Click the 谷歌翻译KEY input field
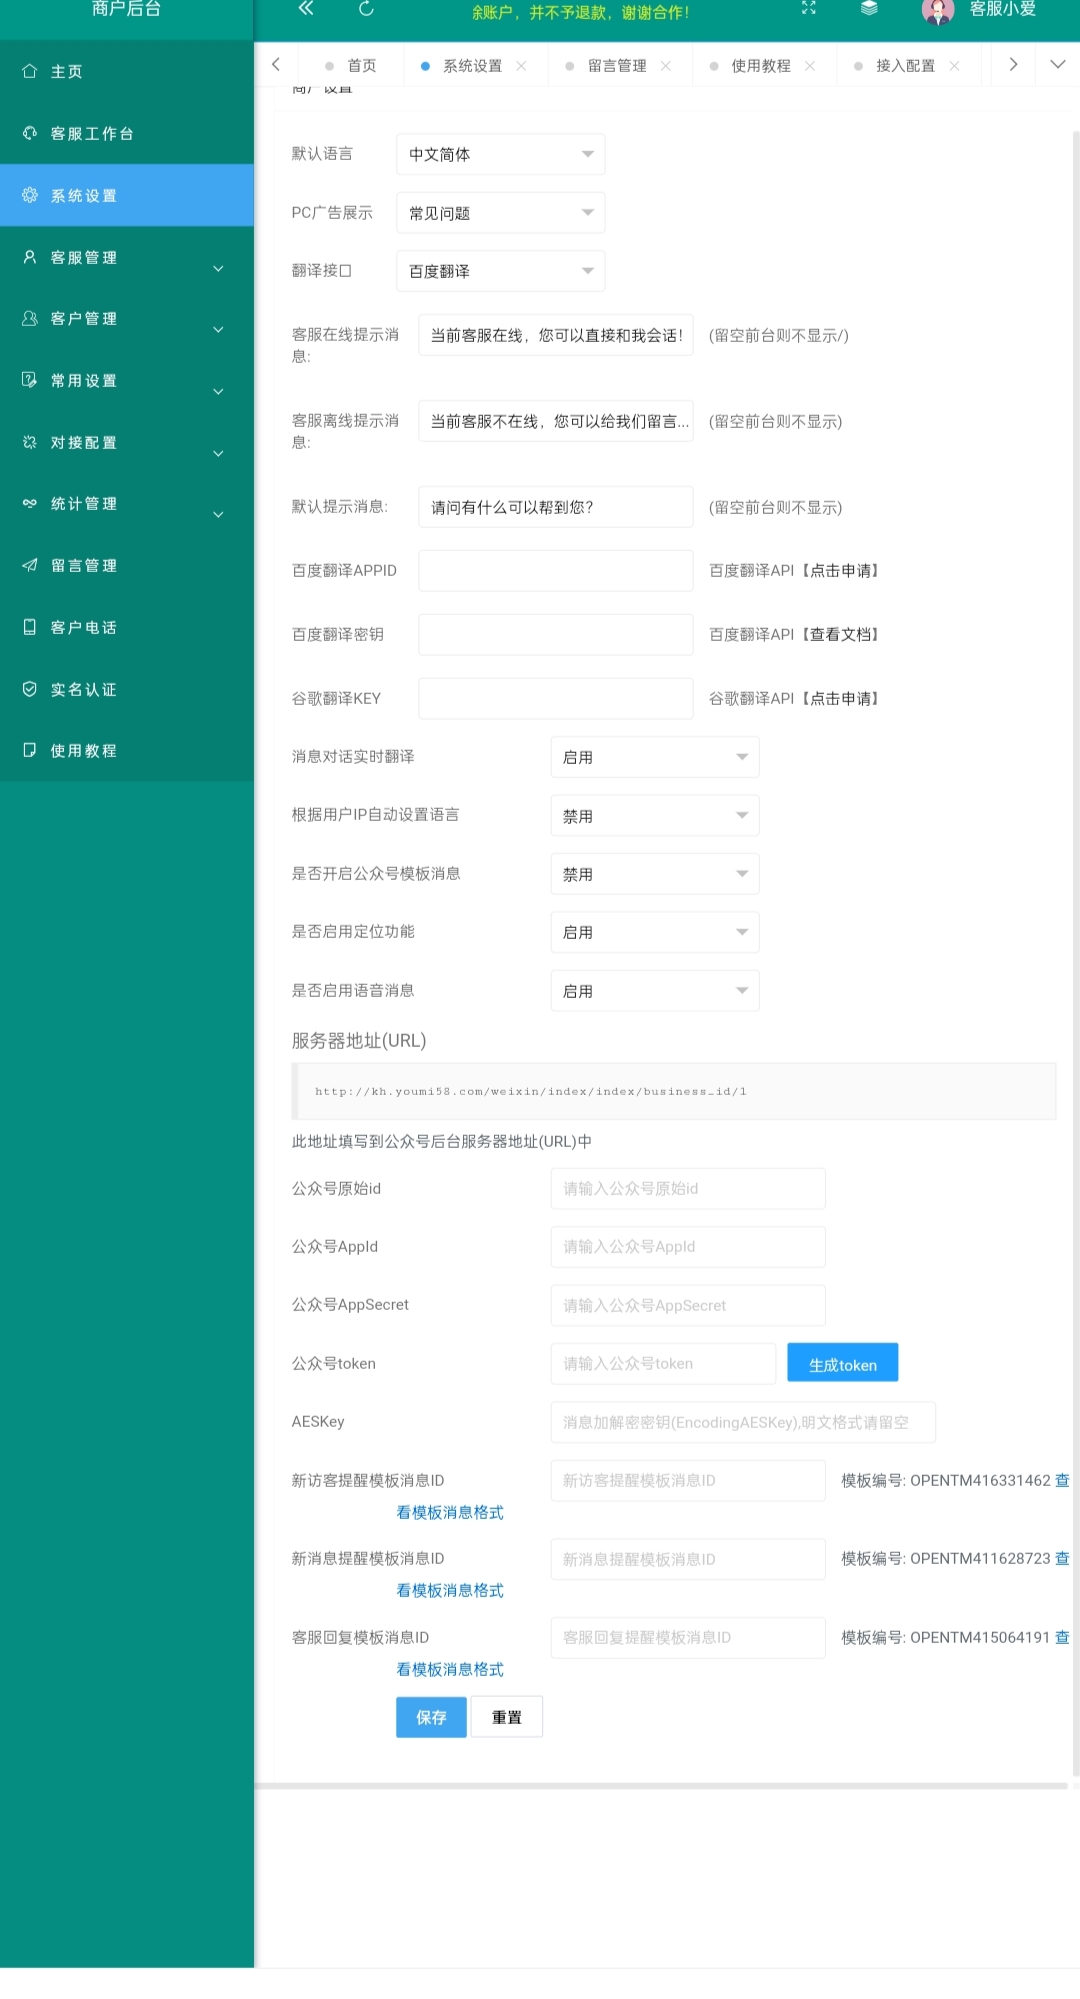 (556, 698)
